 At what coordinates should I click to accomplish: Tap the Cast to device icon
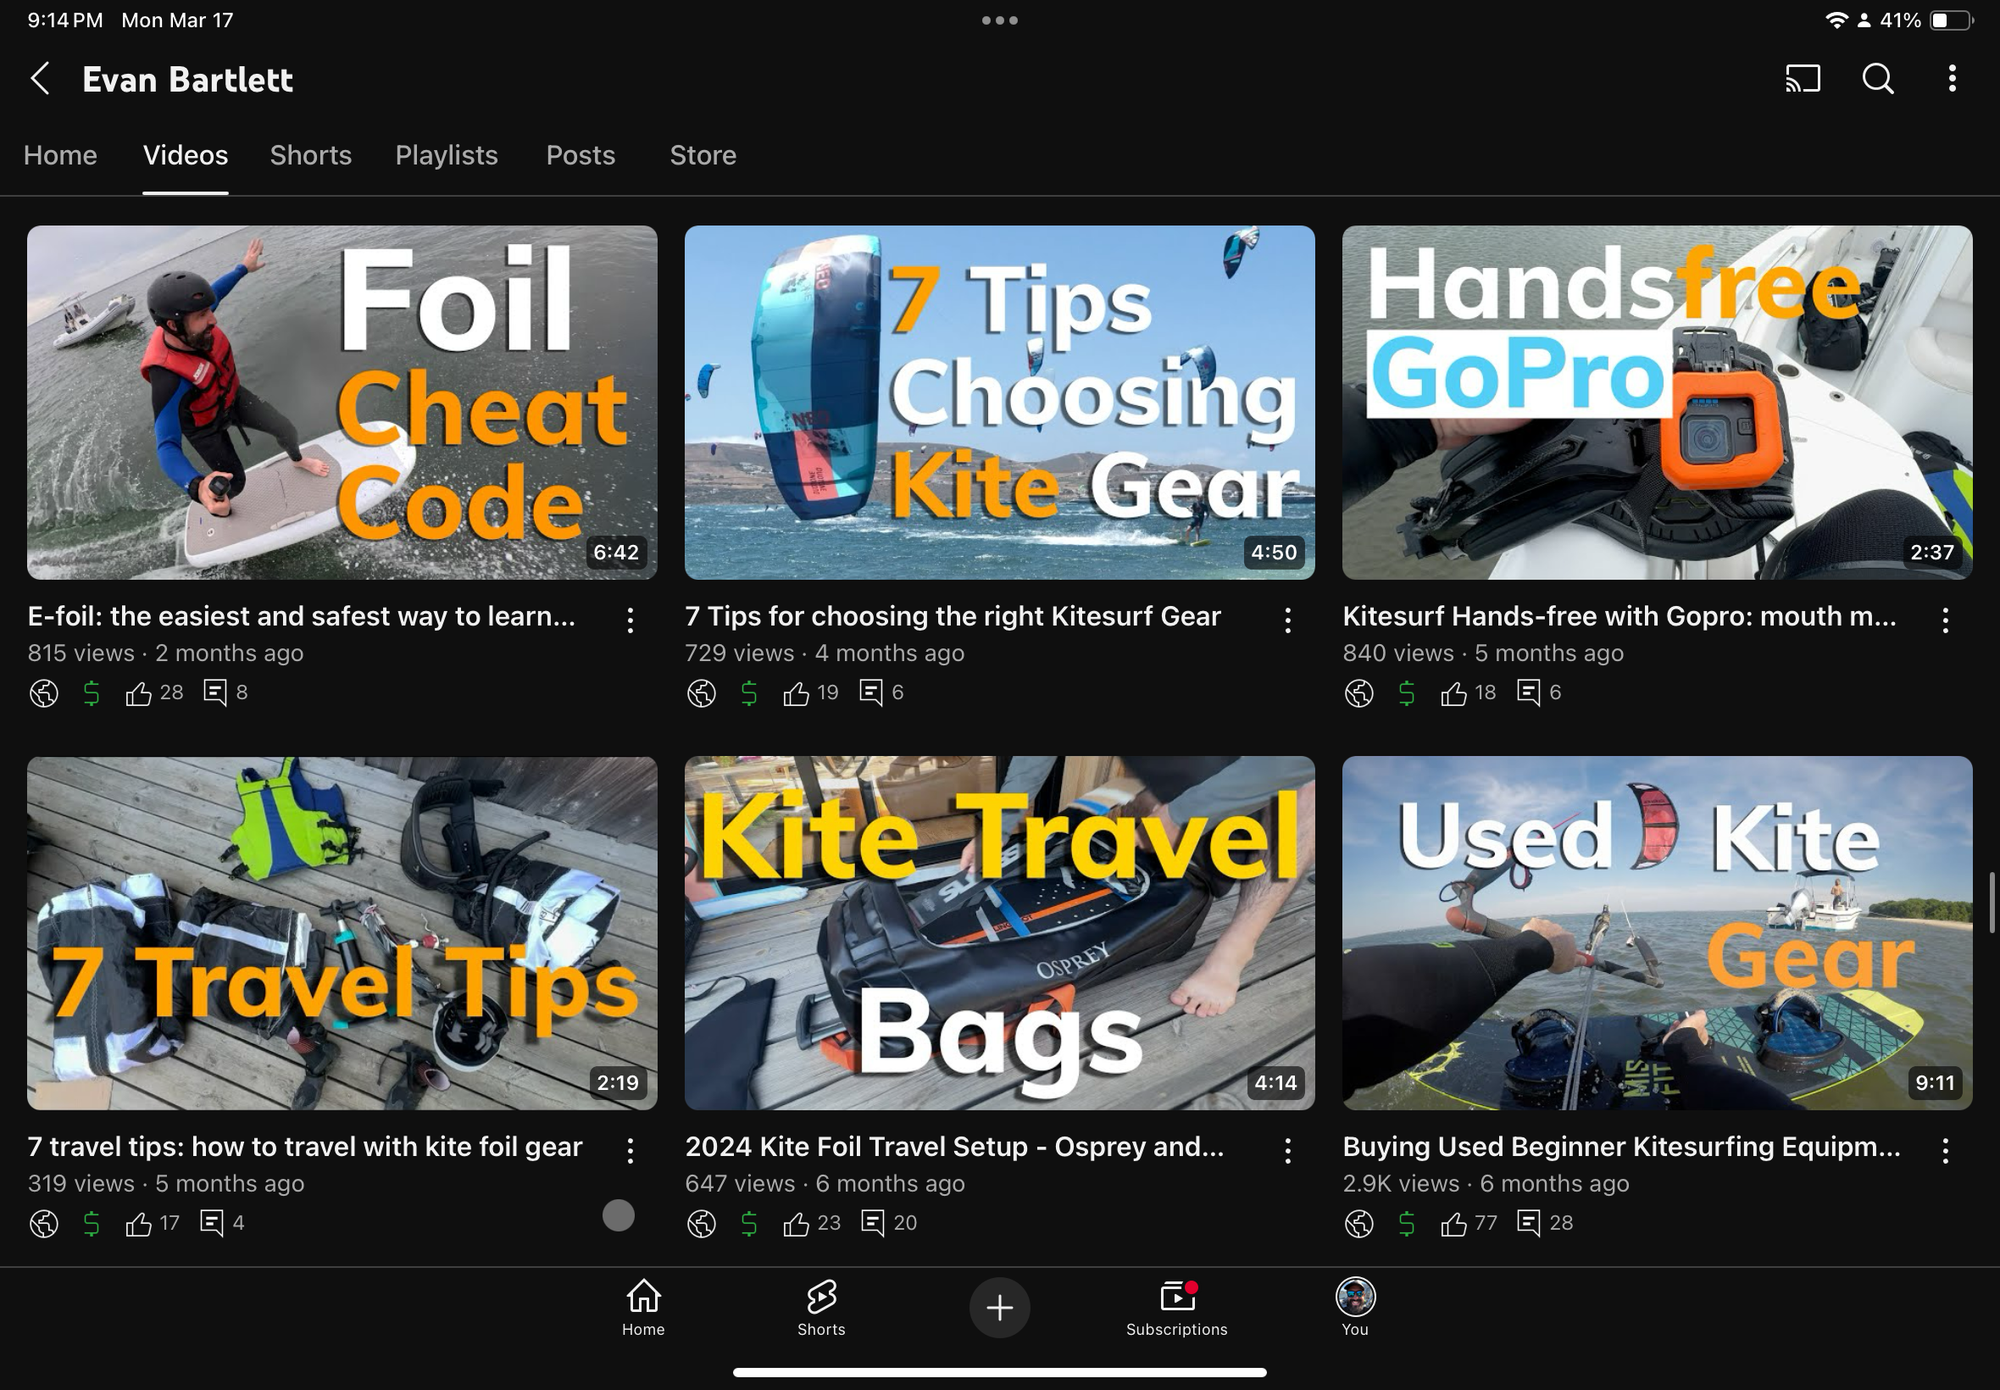coord(1802,79)
